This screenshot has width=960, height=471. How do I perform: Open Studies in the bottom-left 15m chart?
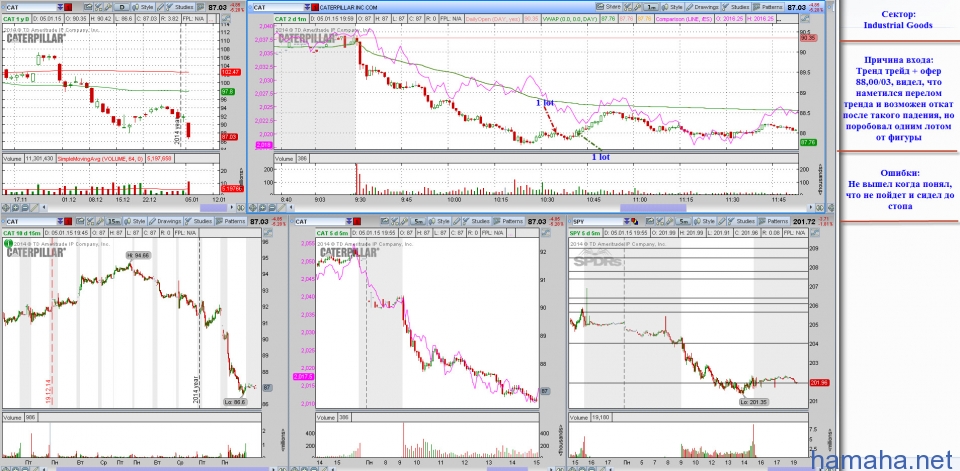pyautogui.click(x=198, y=221)
